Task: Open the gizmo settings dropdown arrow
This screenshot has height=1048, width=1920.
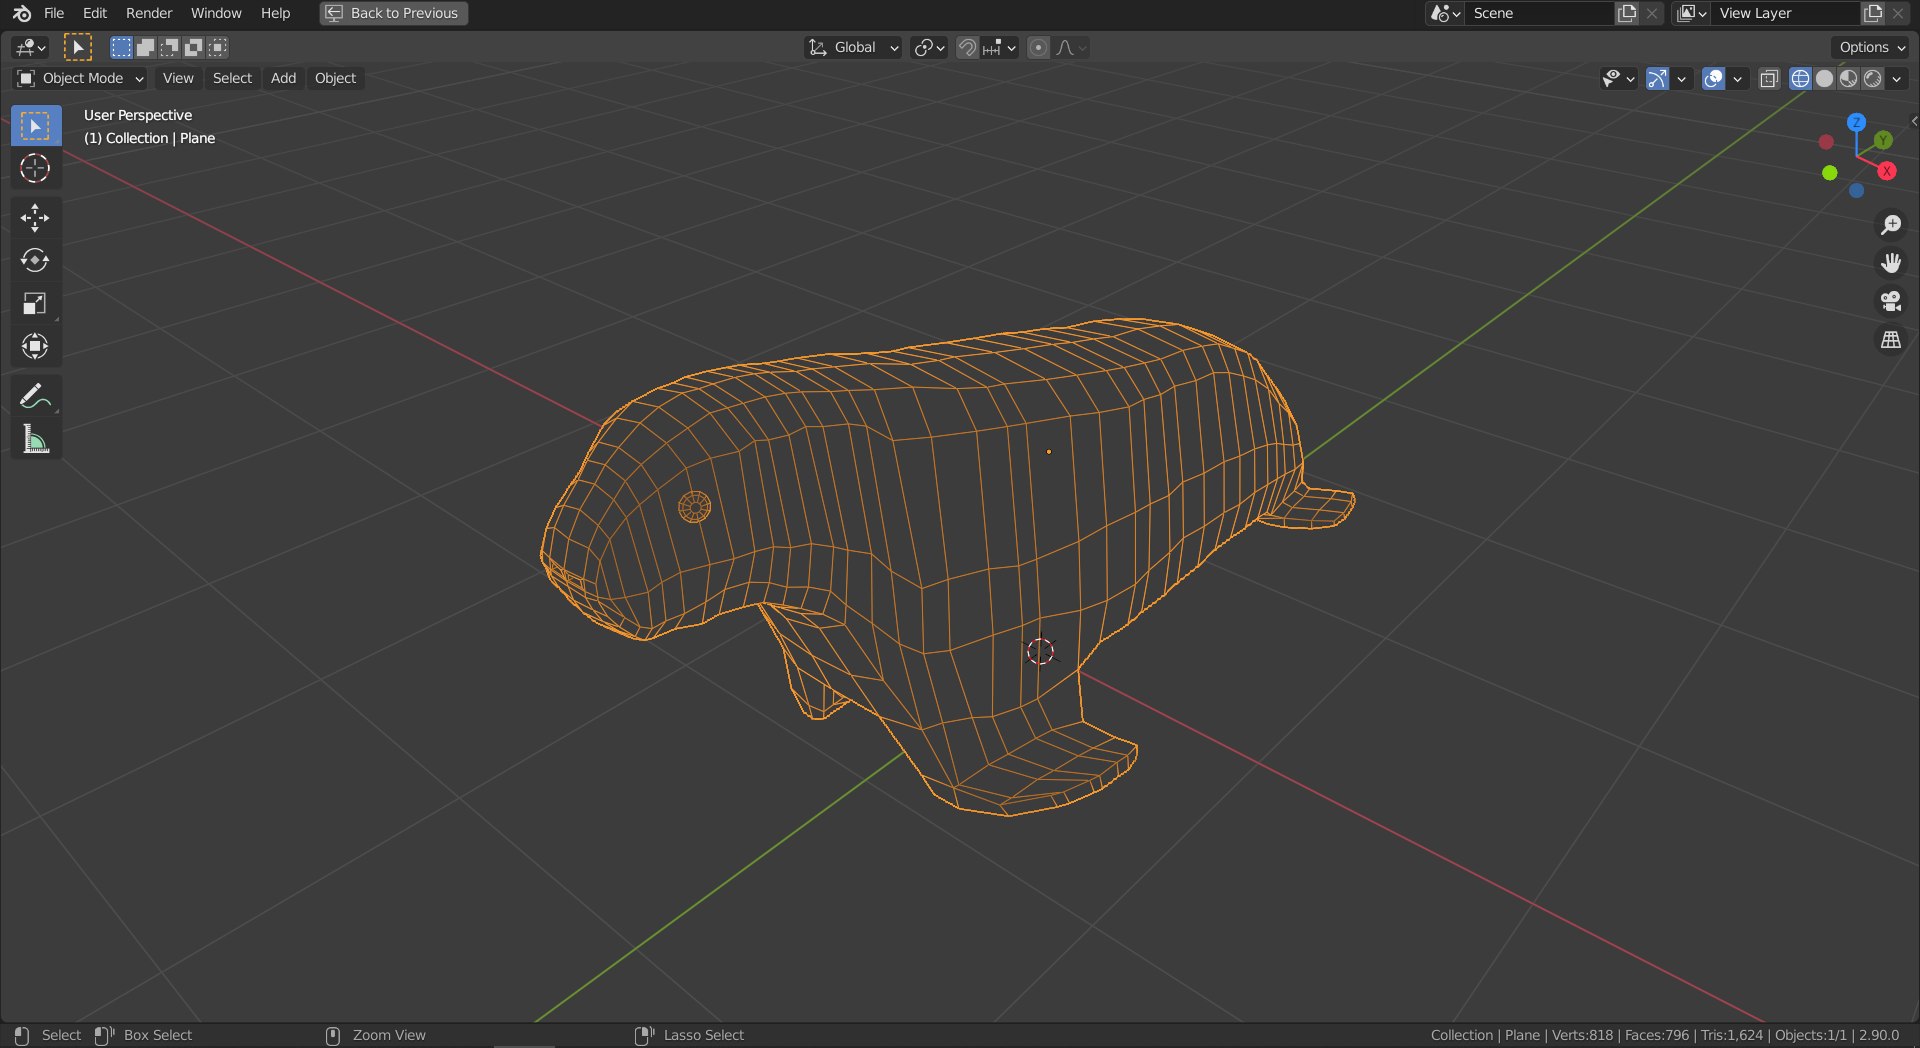Action: point(1681,78)
